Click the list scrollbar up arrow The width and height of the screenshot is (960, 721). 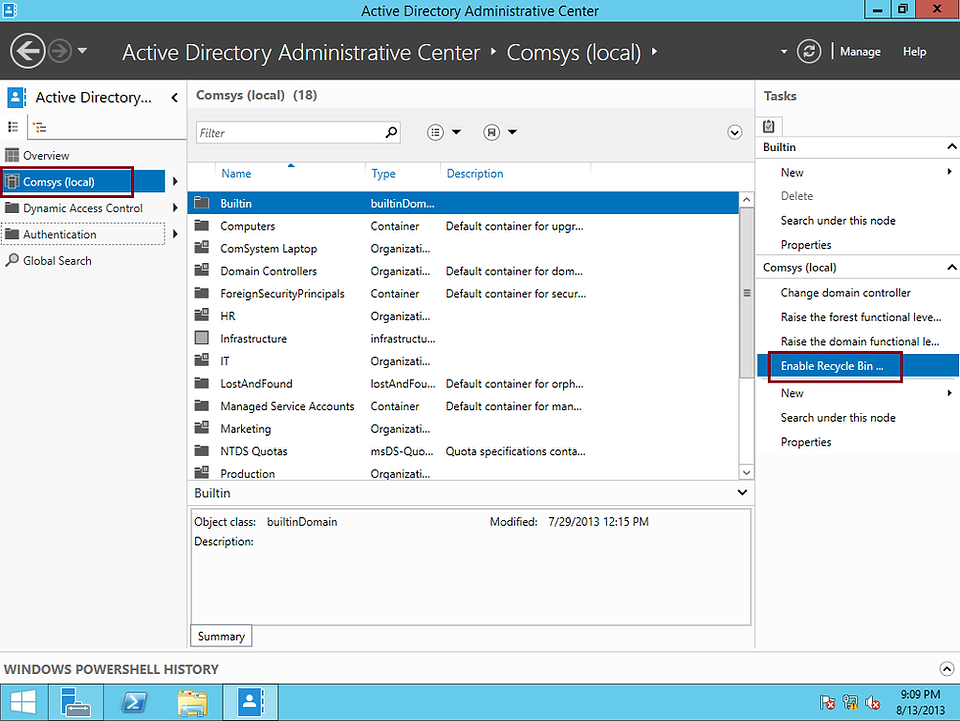click(x=746, y=200)
